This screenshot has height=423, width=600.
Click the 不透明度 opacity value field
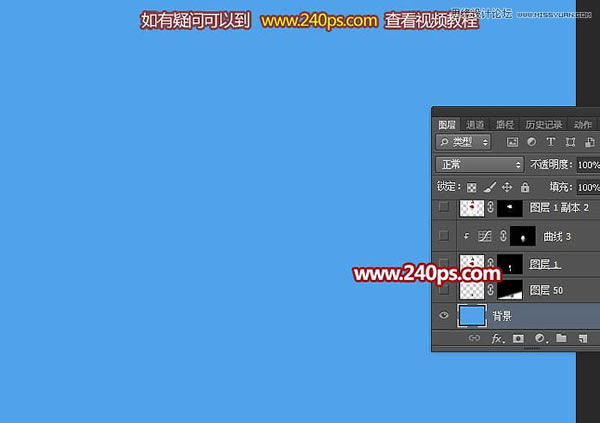click(x=589, y=165)
